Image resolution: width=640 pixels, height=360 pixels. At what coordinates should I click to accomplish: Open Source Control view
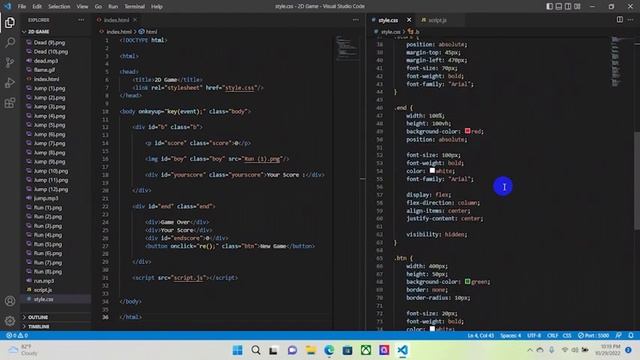(x=10, y=62)
